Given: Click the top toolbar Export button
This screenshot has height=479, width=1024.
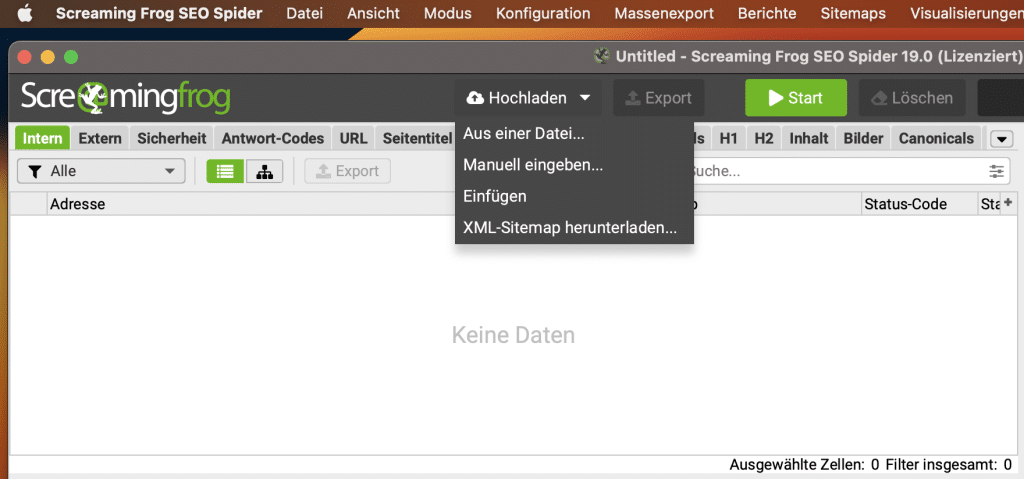Looking at the screenshot, I should (x=658, y=98).
